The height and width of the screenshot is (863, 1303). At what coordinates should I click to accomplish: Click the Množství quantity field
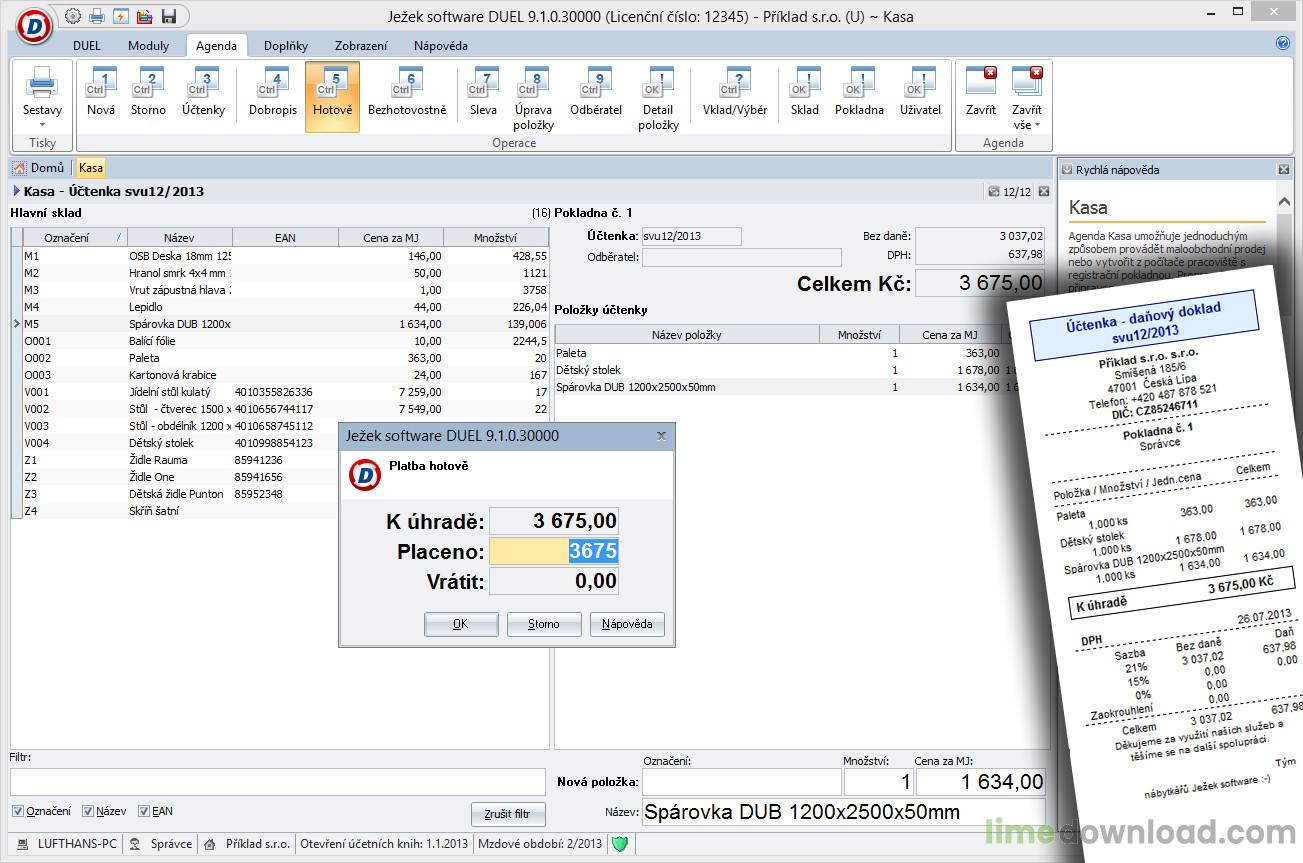point(878,782)
